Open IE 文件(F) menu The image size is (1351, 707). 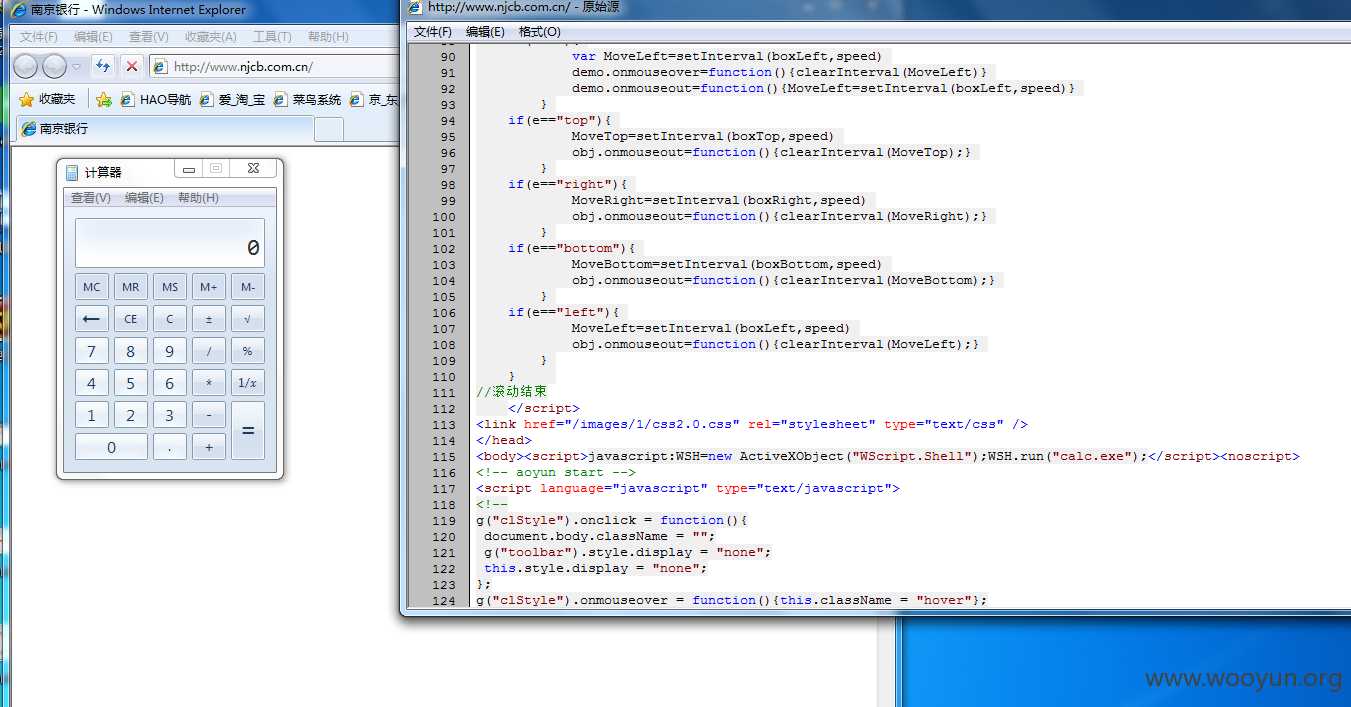click(x=39, y=37)
